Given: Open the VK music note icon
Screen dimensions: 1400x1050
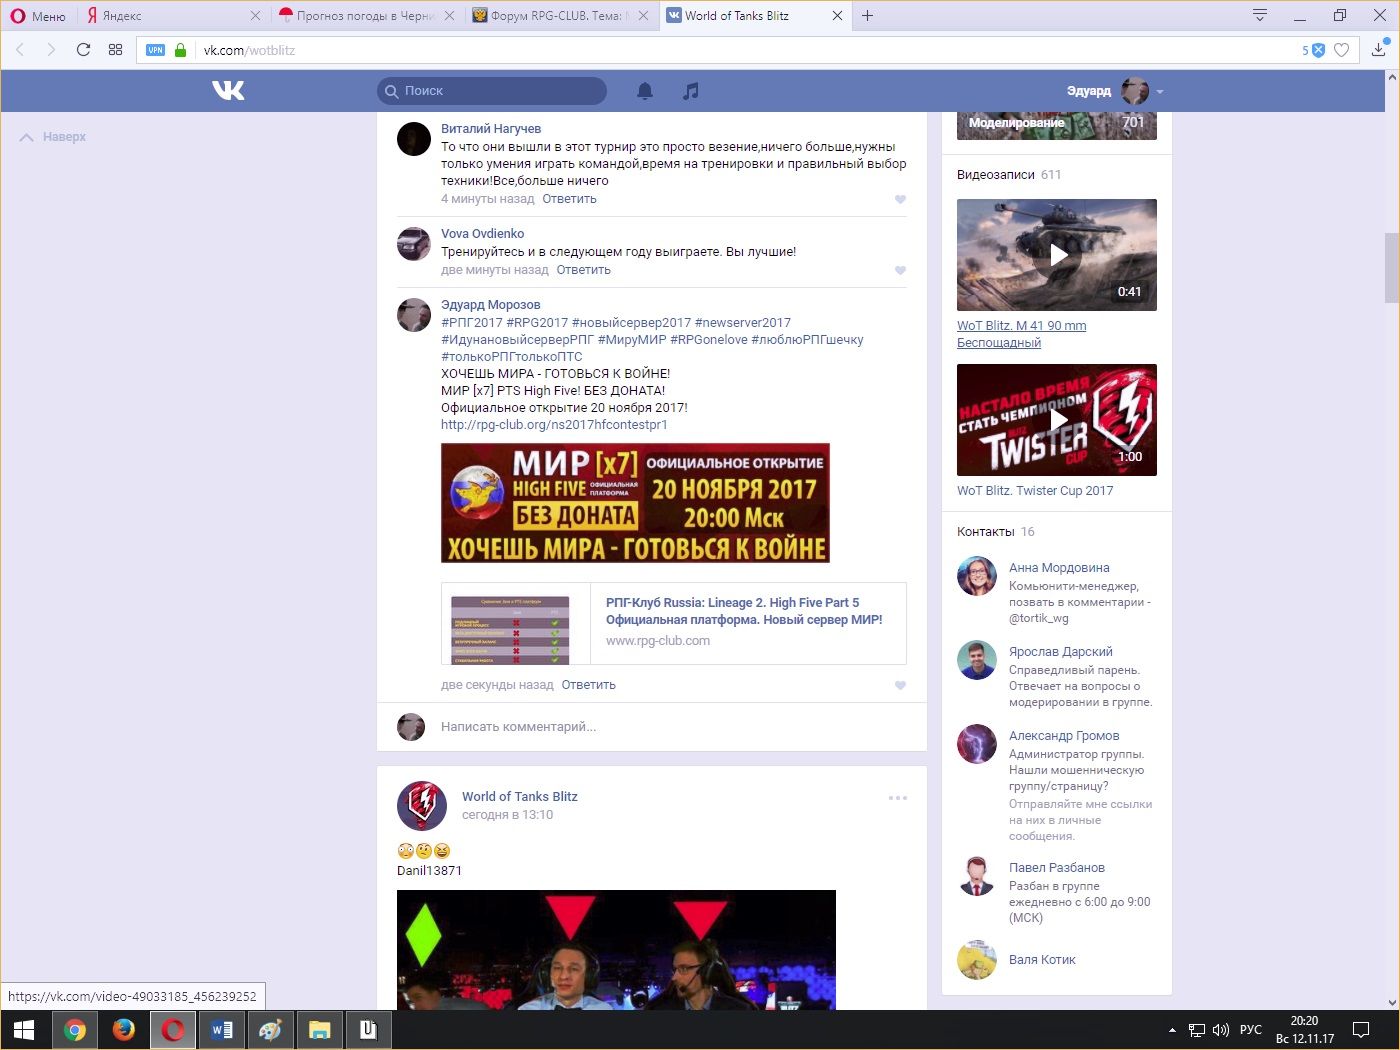Looking at the screenshot, I should point(690,91).
